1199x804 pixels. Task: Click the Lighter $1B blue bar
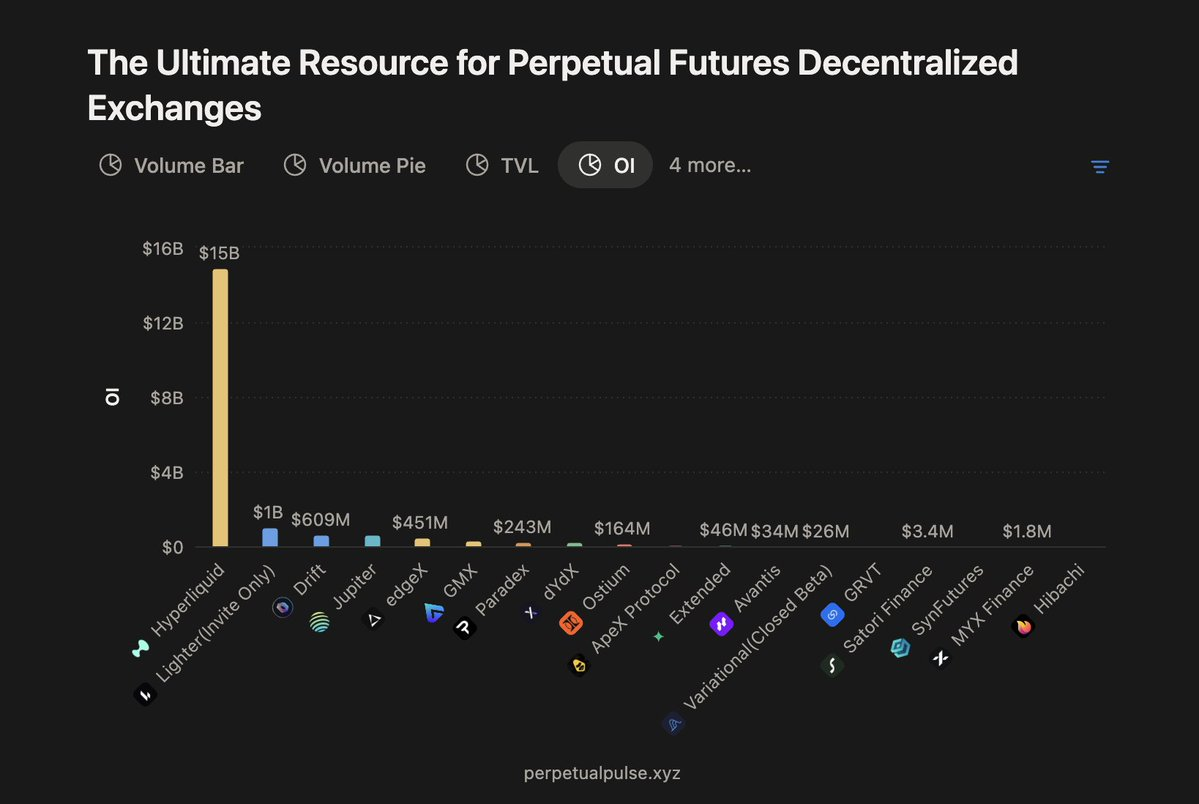270,537
